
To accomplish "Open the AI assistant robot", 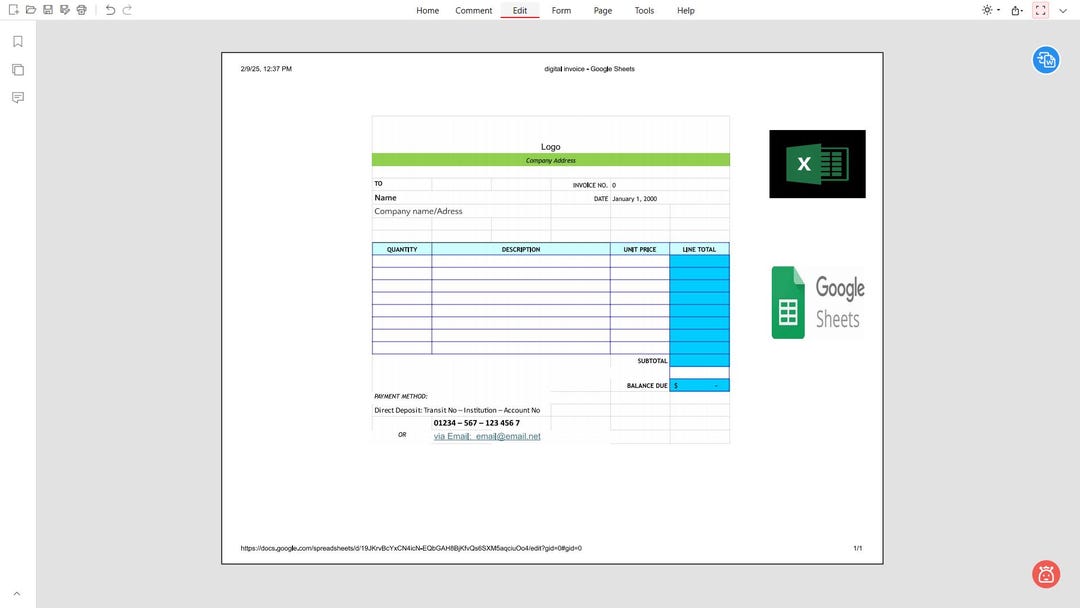I will point(1046,574).
